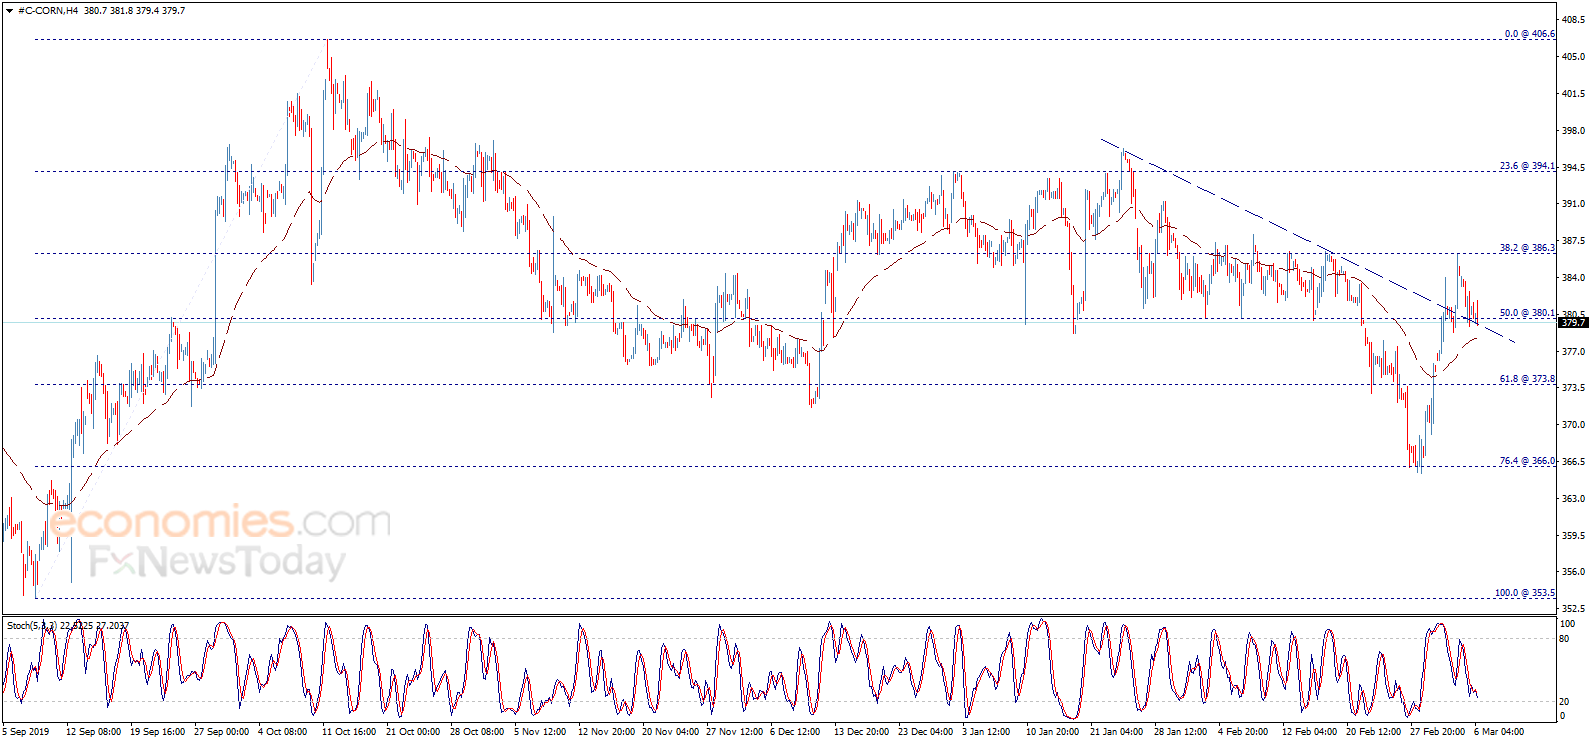The image size is (1596, 743).
Task: Click the Fibonacci label 0.0 @ 406.6
Action: pos(1530,34)
